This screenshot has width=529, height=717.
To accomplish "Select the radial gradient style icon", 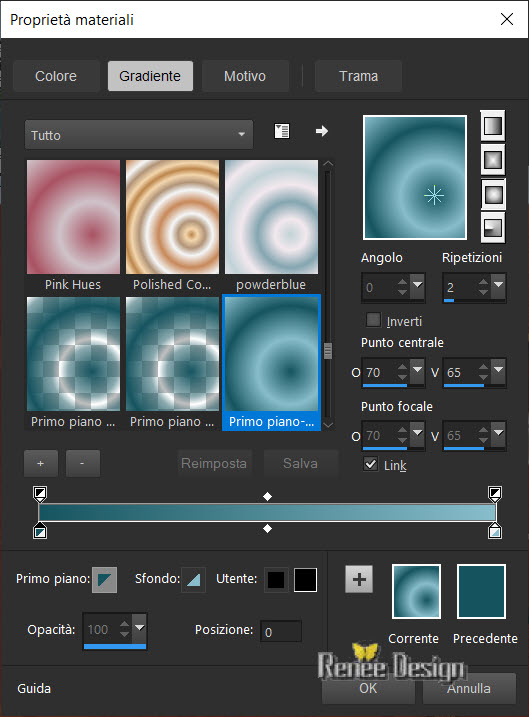I will click(x=492, y=228).
